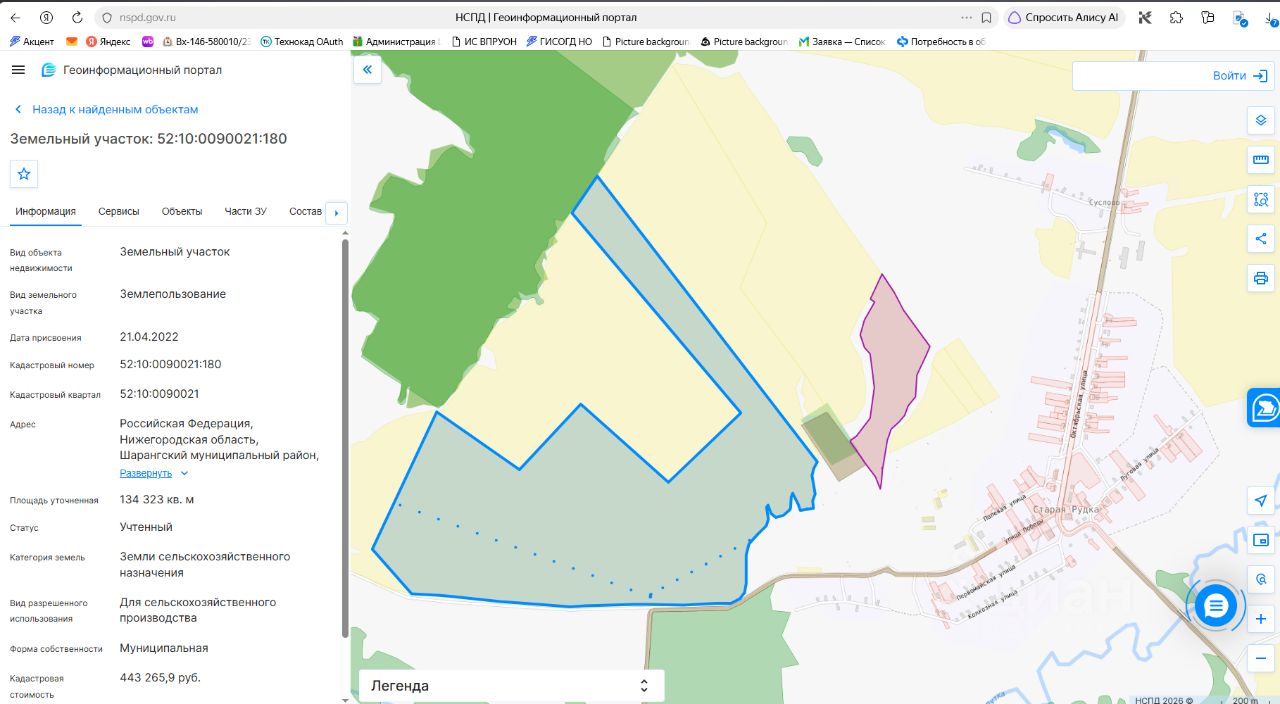Open the Части ЗУ tab
The image size is (1280, 704).
pos(245,211)
